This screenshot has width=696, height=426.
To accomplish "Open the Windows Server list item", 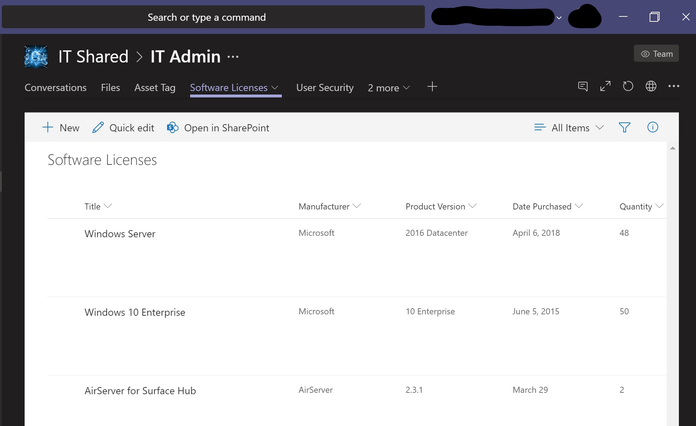I will tap(120, 234).
